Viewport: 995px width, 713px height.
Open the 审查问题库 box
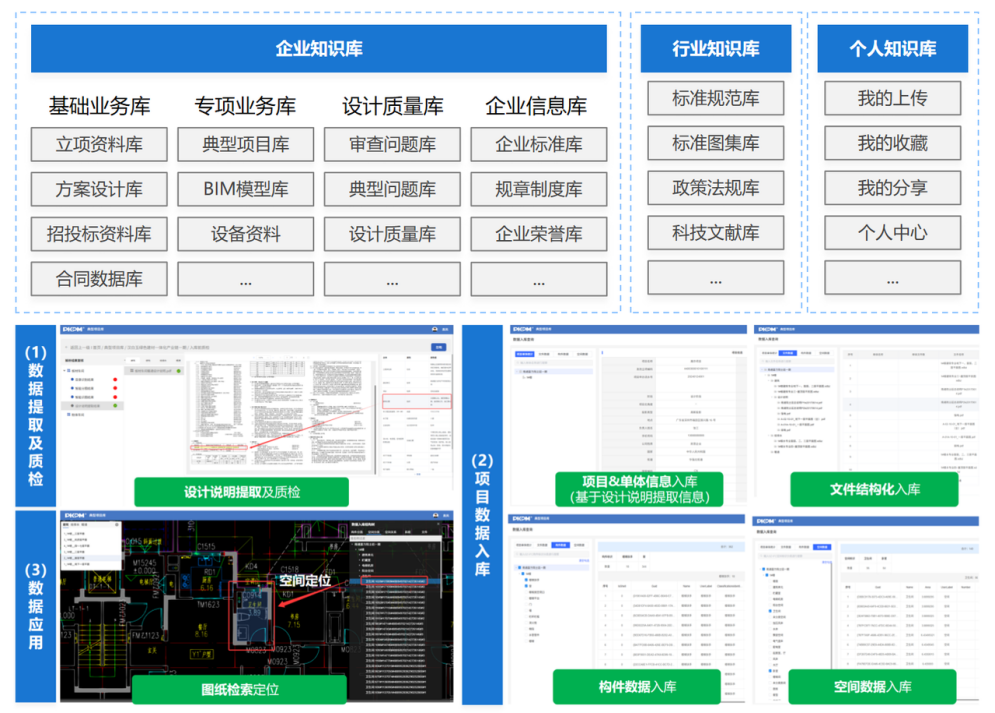(x=392, y=145)
